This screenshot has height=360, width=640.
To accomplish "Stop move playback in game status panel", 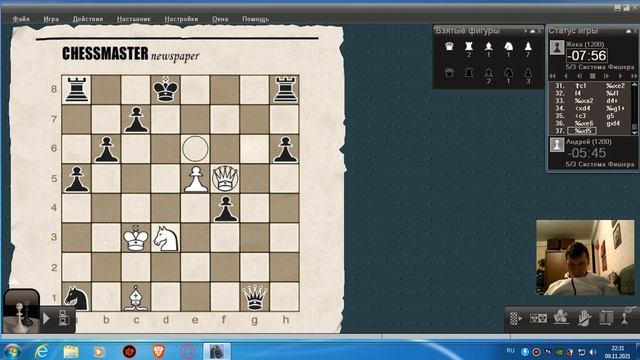I will [x=593, y=76].
